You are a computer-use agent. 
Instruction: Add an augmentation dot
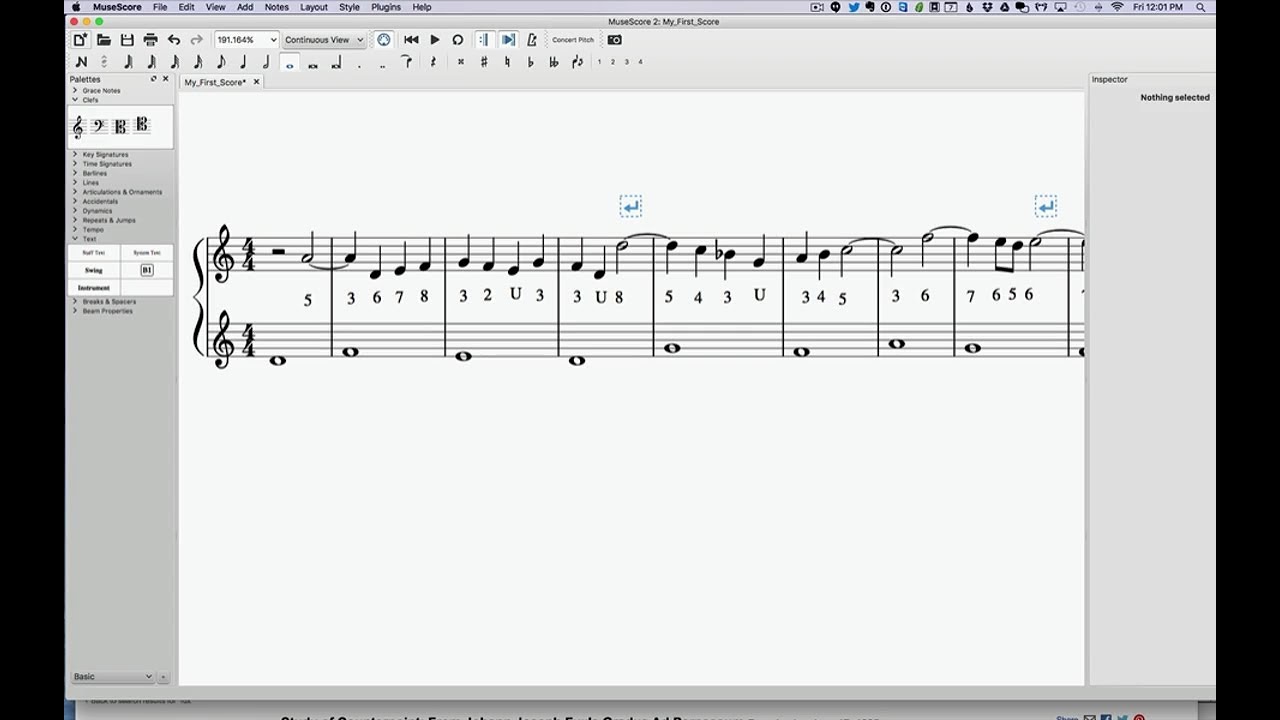click(359, 65)
